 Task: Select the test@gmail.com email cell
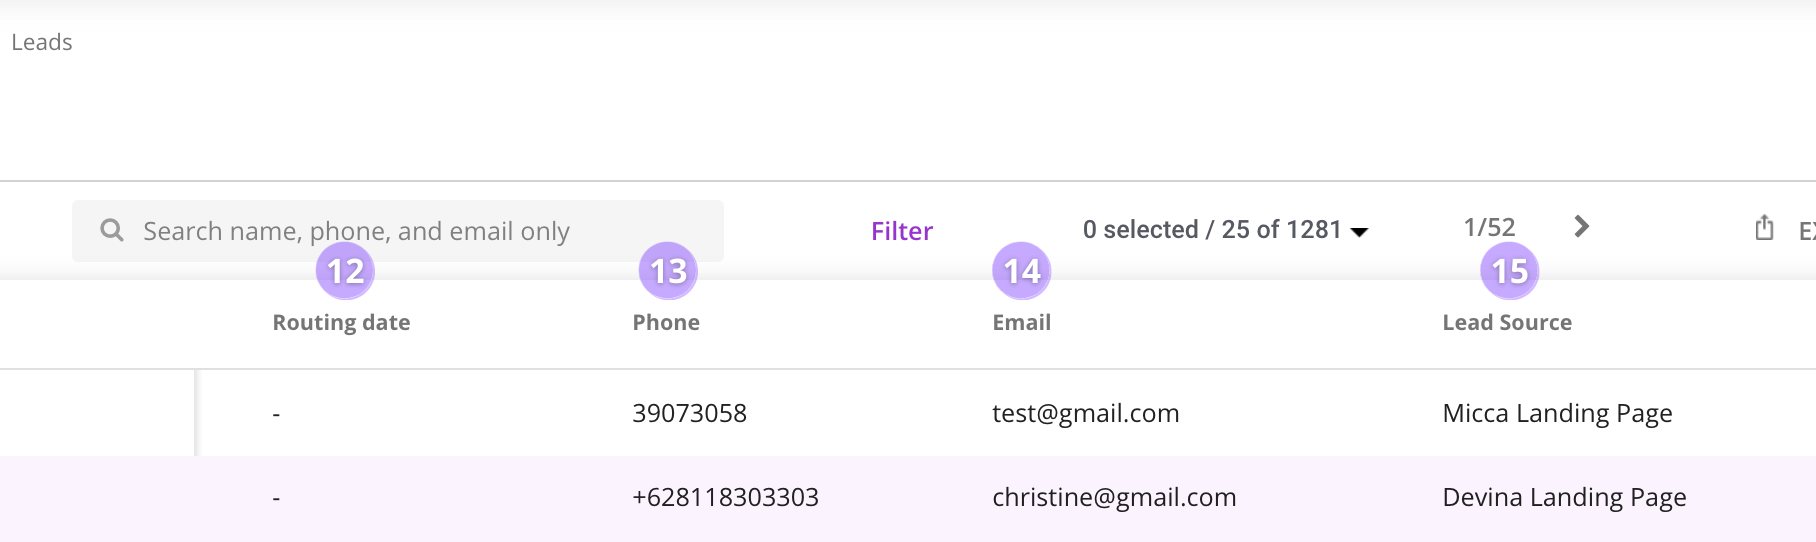click(1085, 413)
